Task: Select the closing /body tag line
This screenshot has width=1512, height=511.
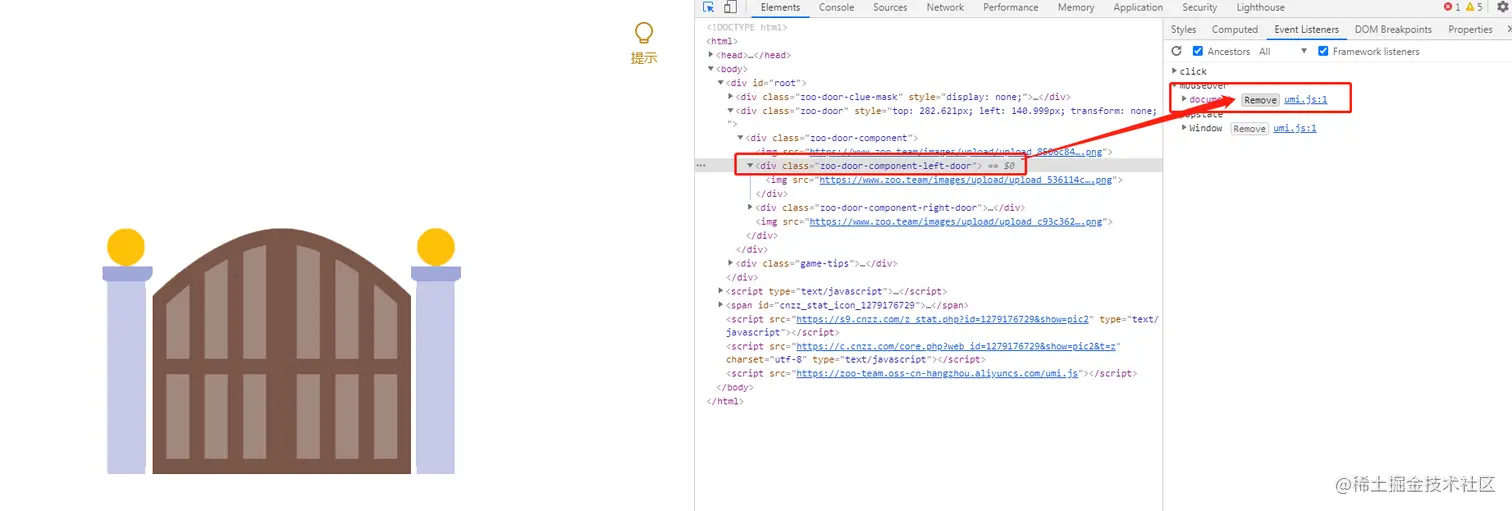Action: (x=734, y=388)
